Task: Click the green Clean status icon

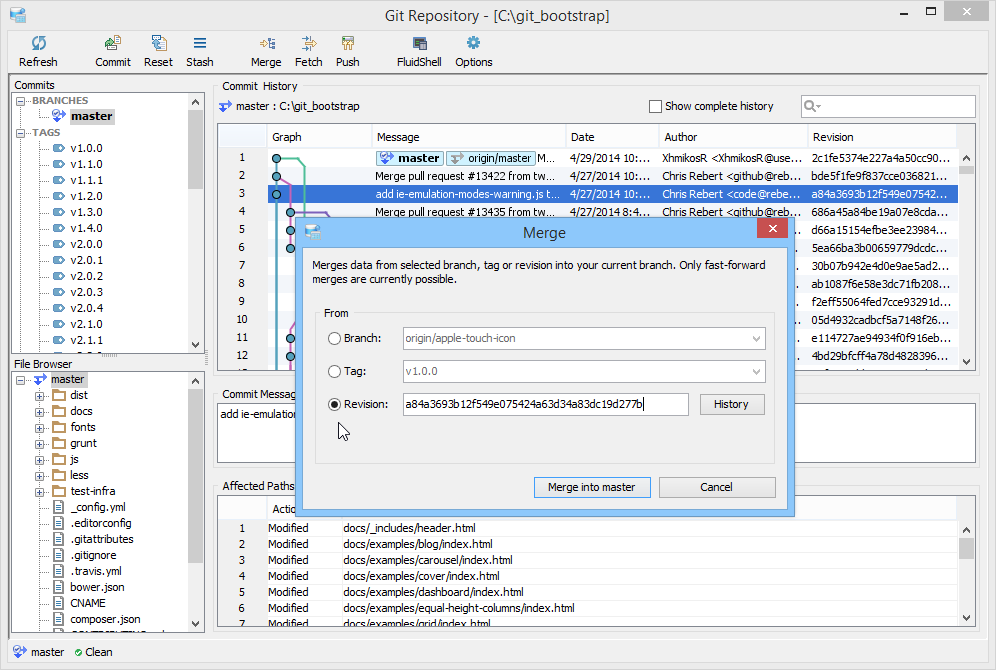Action: (x=78, y=652)
